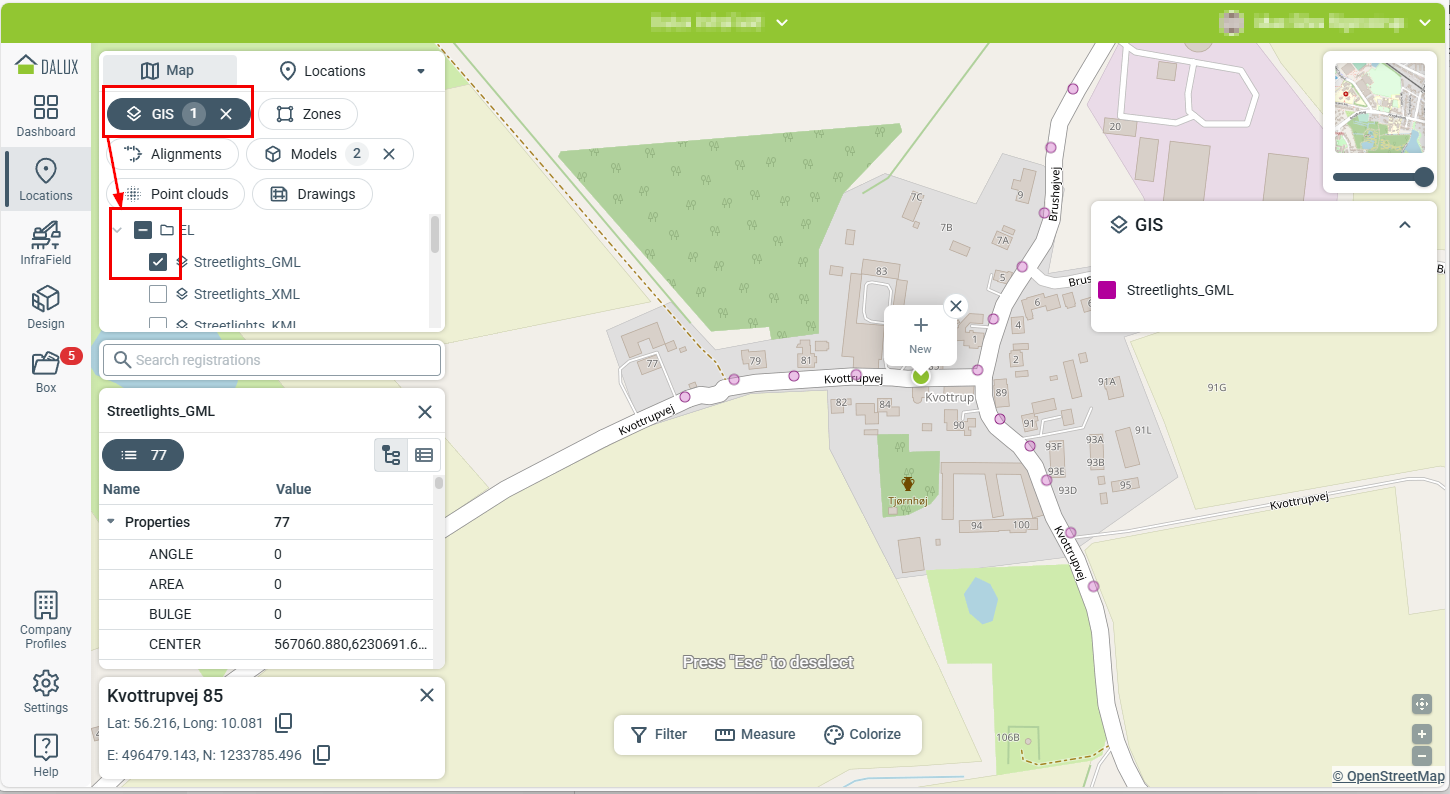Image resolution: width=1450 pixels, height=794 pixels.
Task: Copy the Lat/Long coordinates
Action: 284,723
